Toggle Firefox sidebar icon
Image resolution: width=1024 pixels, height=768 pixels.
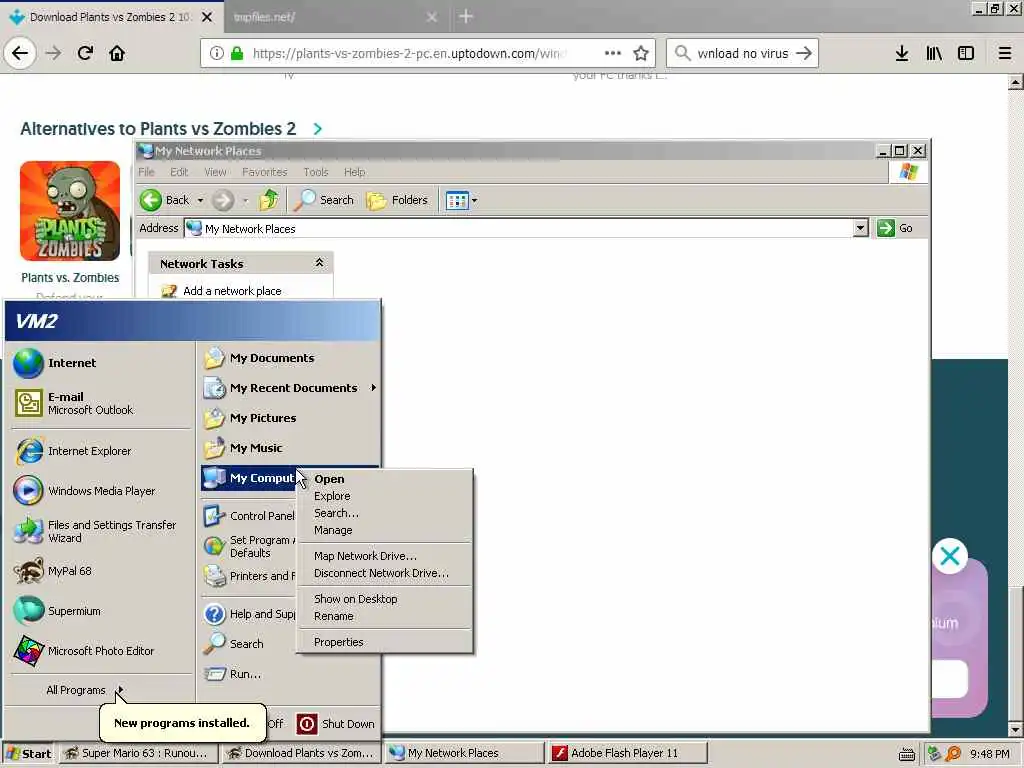[x=966, y=53]
